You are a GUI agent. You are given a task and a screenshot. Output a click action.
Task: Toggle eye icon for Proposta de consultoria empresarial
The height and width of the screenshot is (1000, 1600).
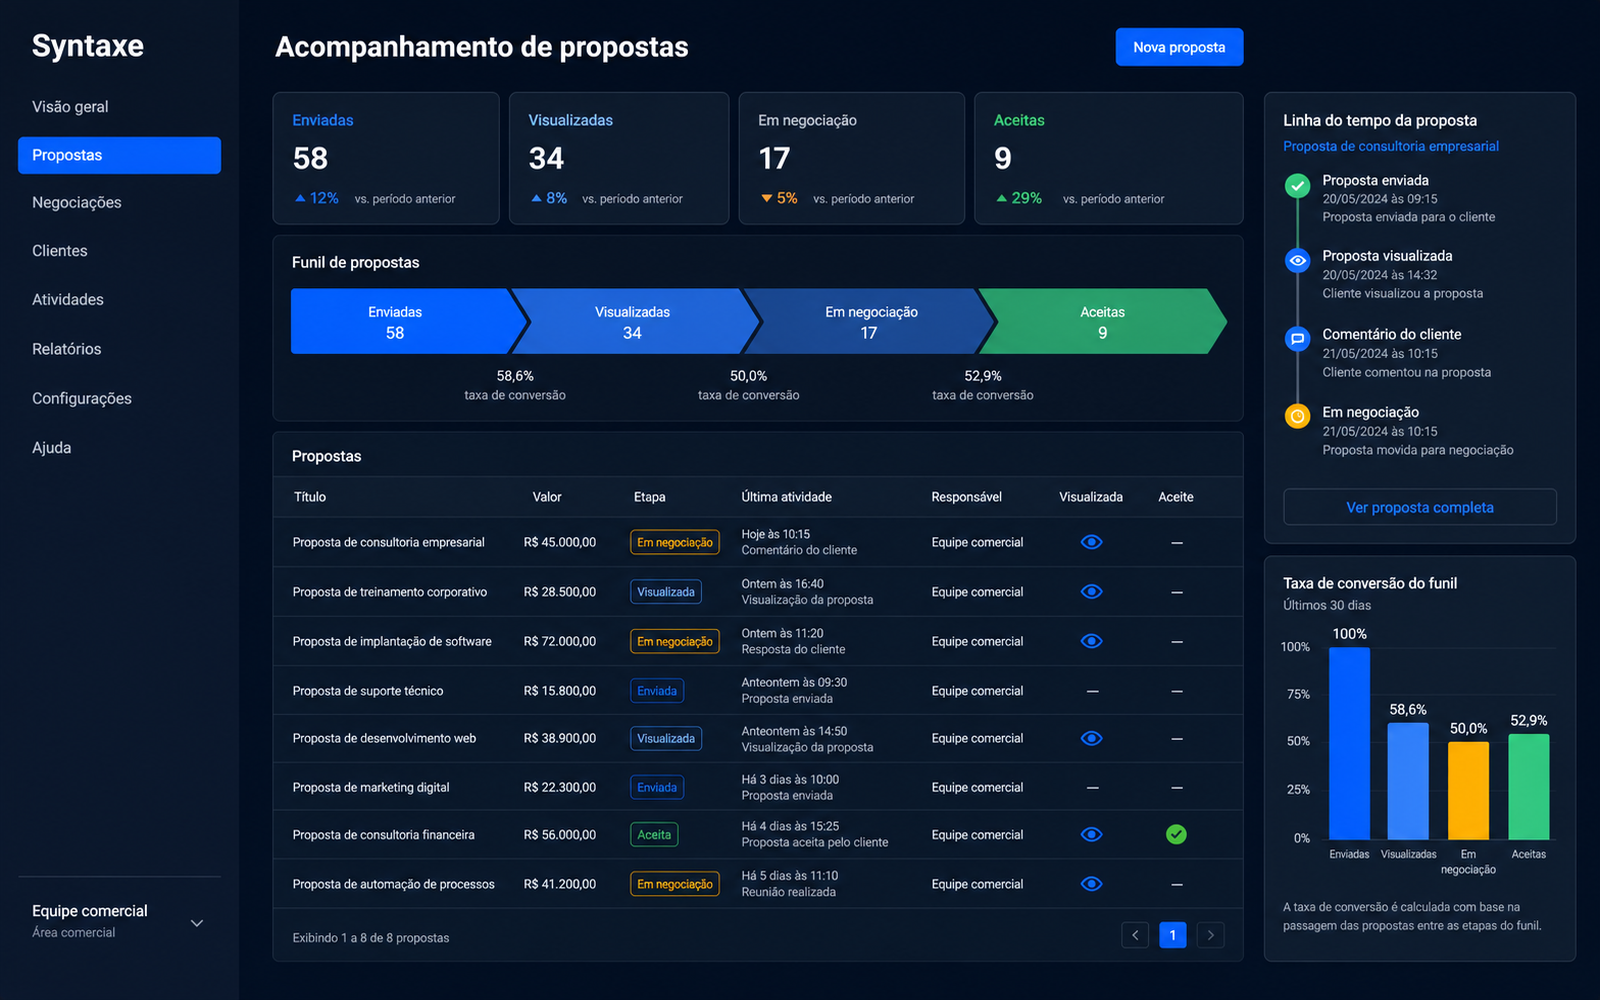pyautogui.click(x=1091, y=542)
